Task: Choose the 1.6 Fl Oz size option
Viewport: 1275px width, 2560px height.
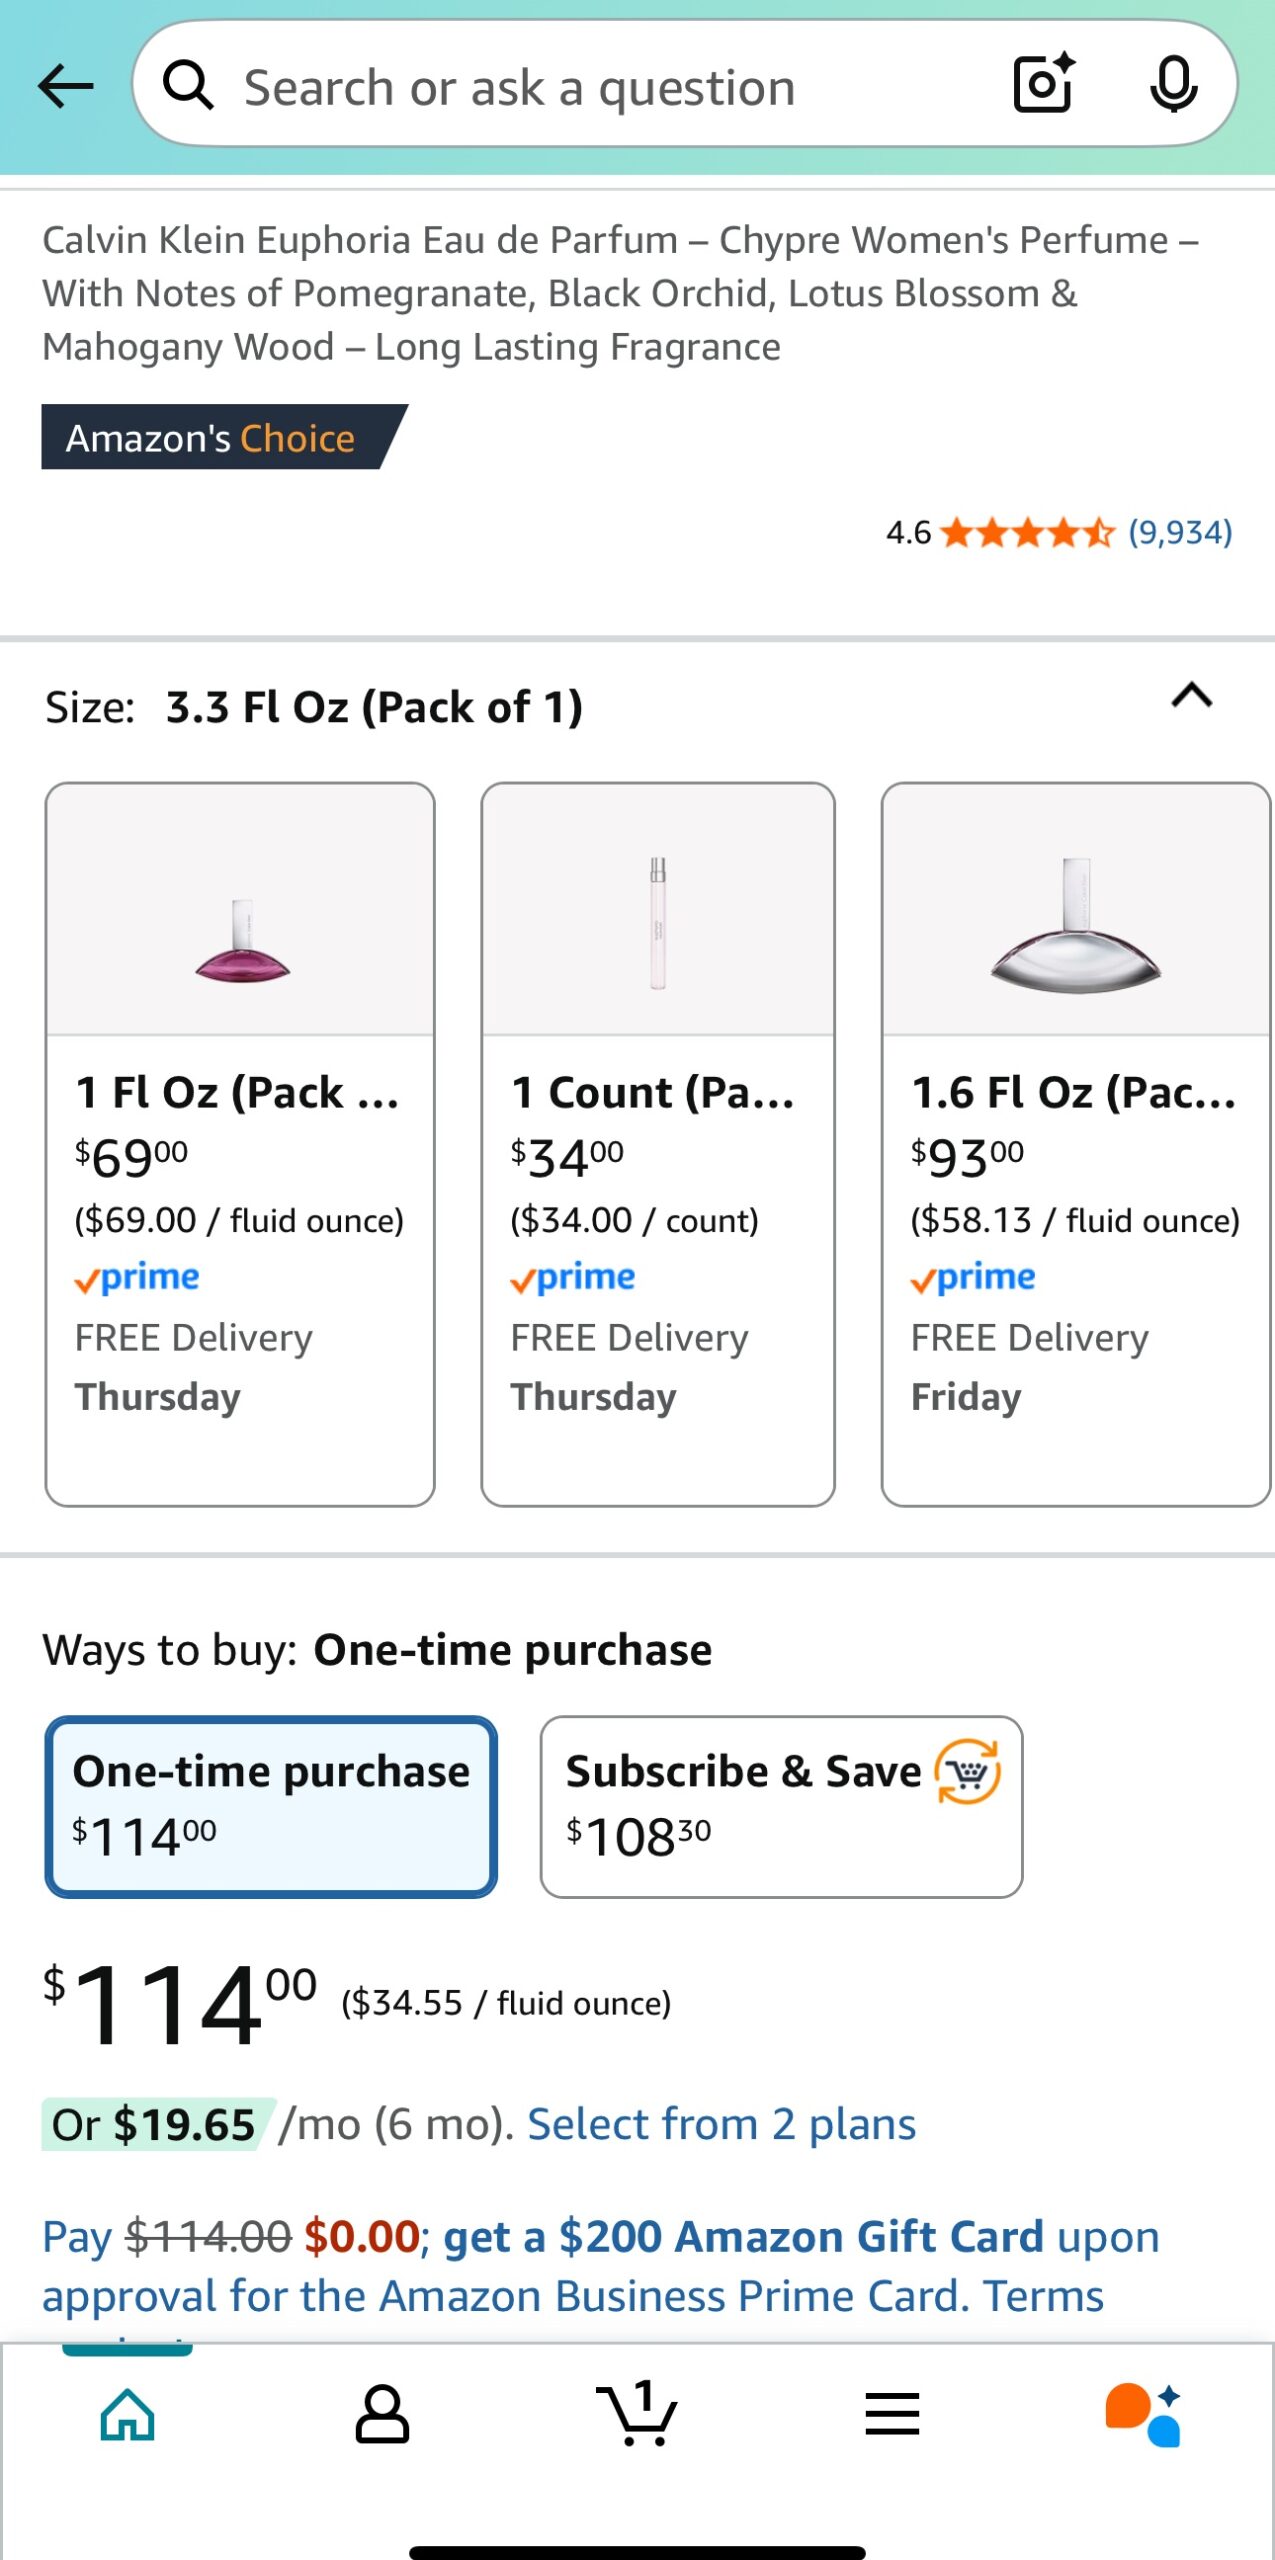Action: [x=1076, y=1144]
